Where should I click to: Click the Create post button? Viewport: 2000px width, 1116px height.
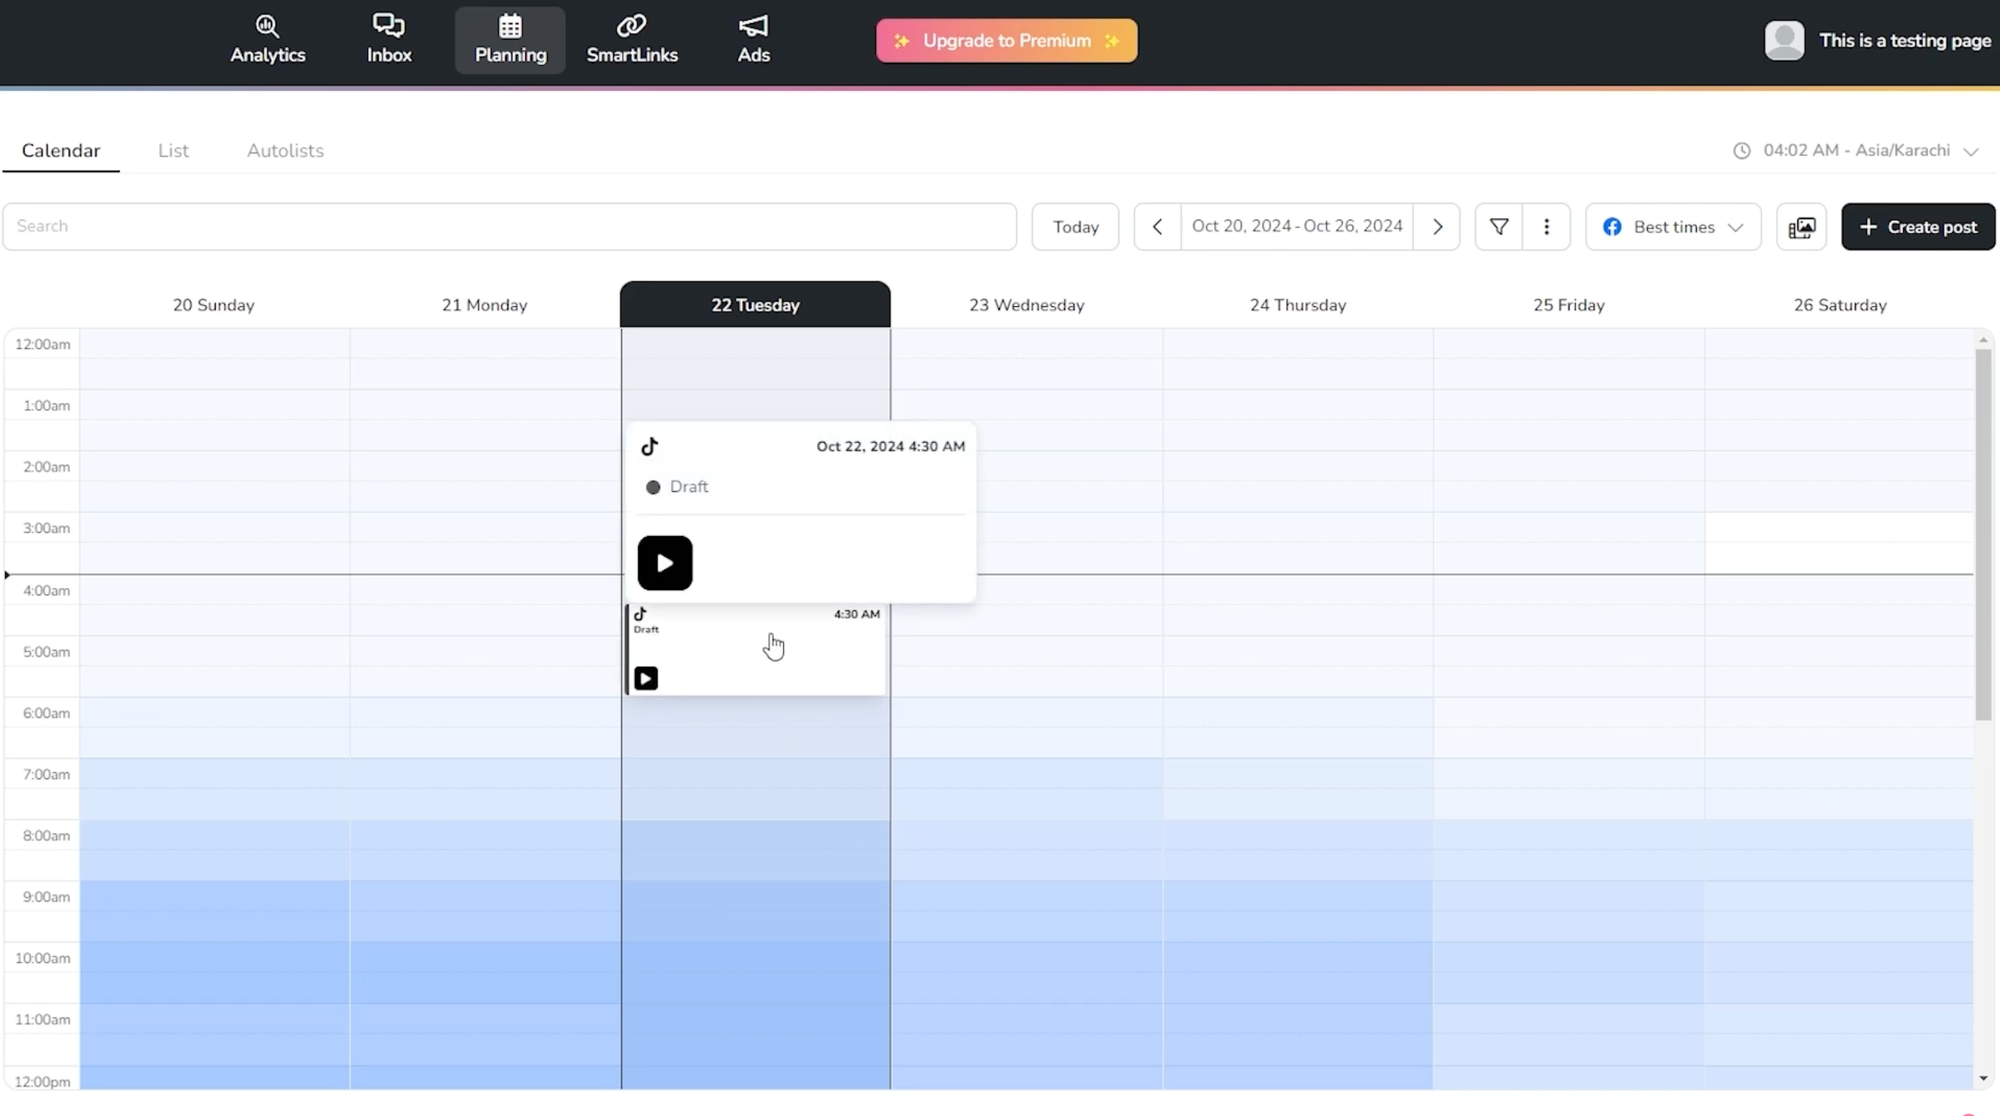point(1917,227)
